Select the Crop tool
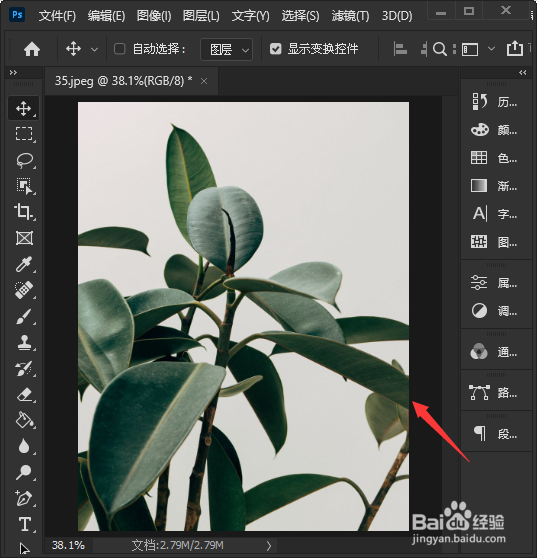Image resolution: width=537 pixels, height=558 pixels. coord(24,212)
